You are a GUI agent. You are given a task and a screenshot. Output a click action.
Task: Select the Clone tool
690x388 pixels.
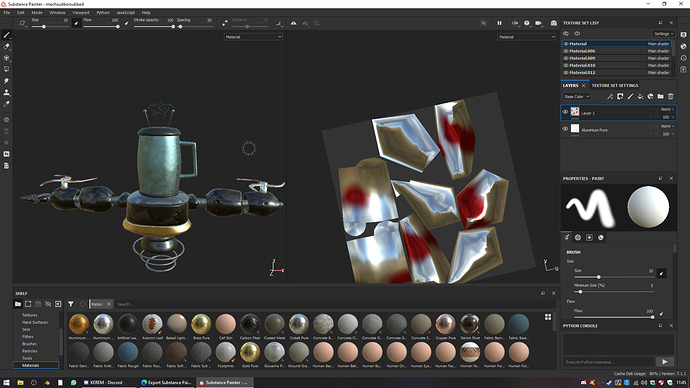(x=7, y=92)
